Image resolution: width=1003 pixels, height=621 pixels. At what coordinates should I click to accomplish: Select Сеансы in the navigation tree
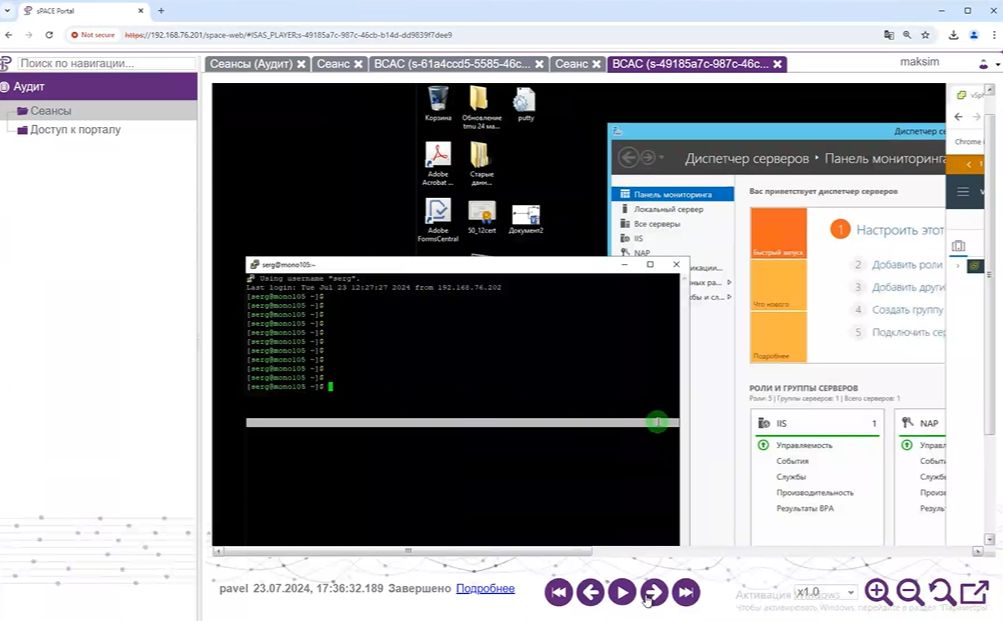point(50,111)
